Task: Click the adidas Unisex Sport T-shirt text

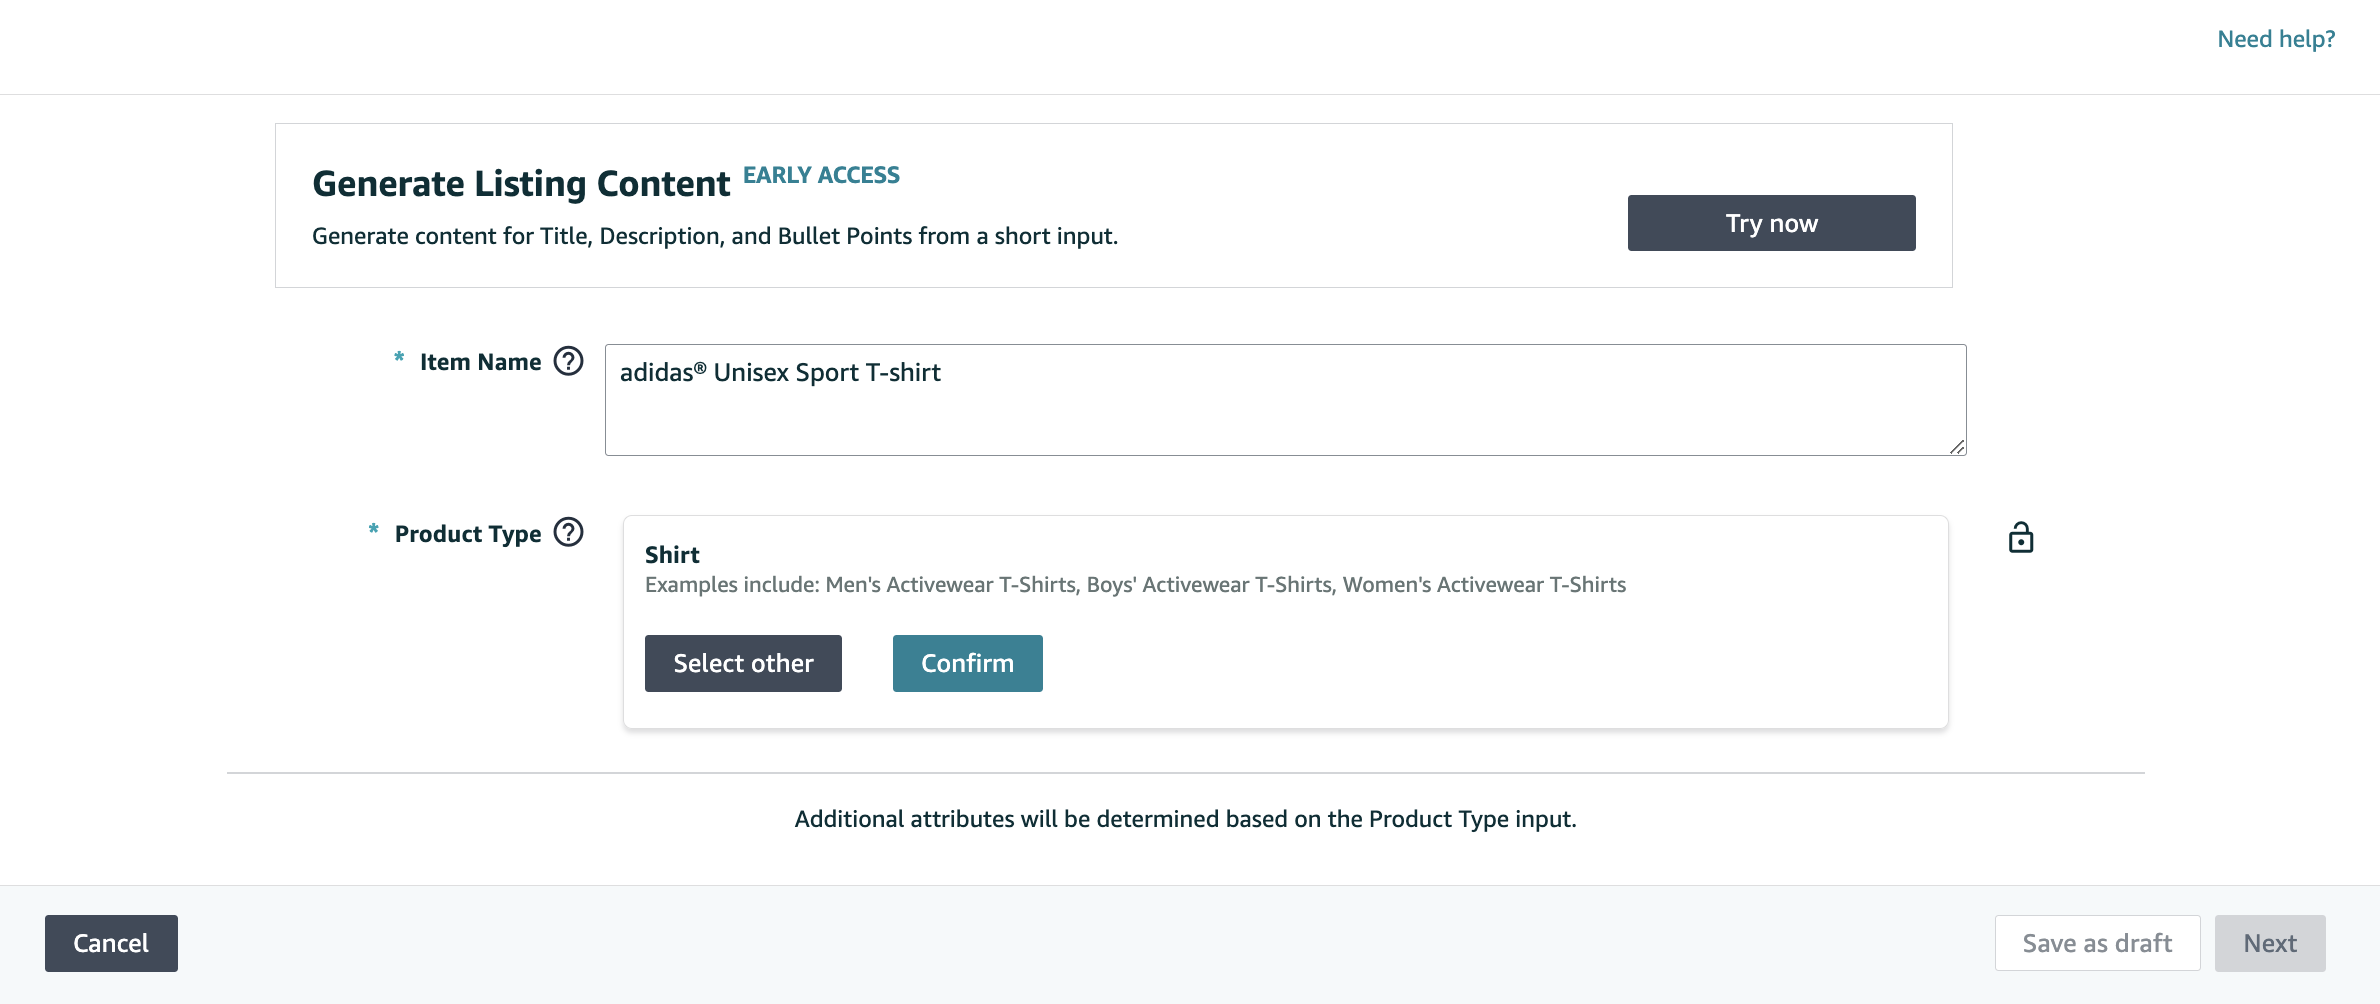Action: 781,372
